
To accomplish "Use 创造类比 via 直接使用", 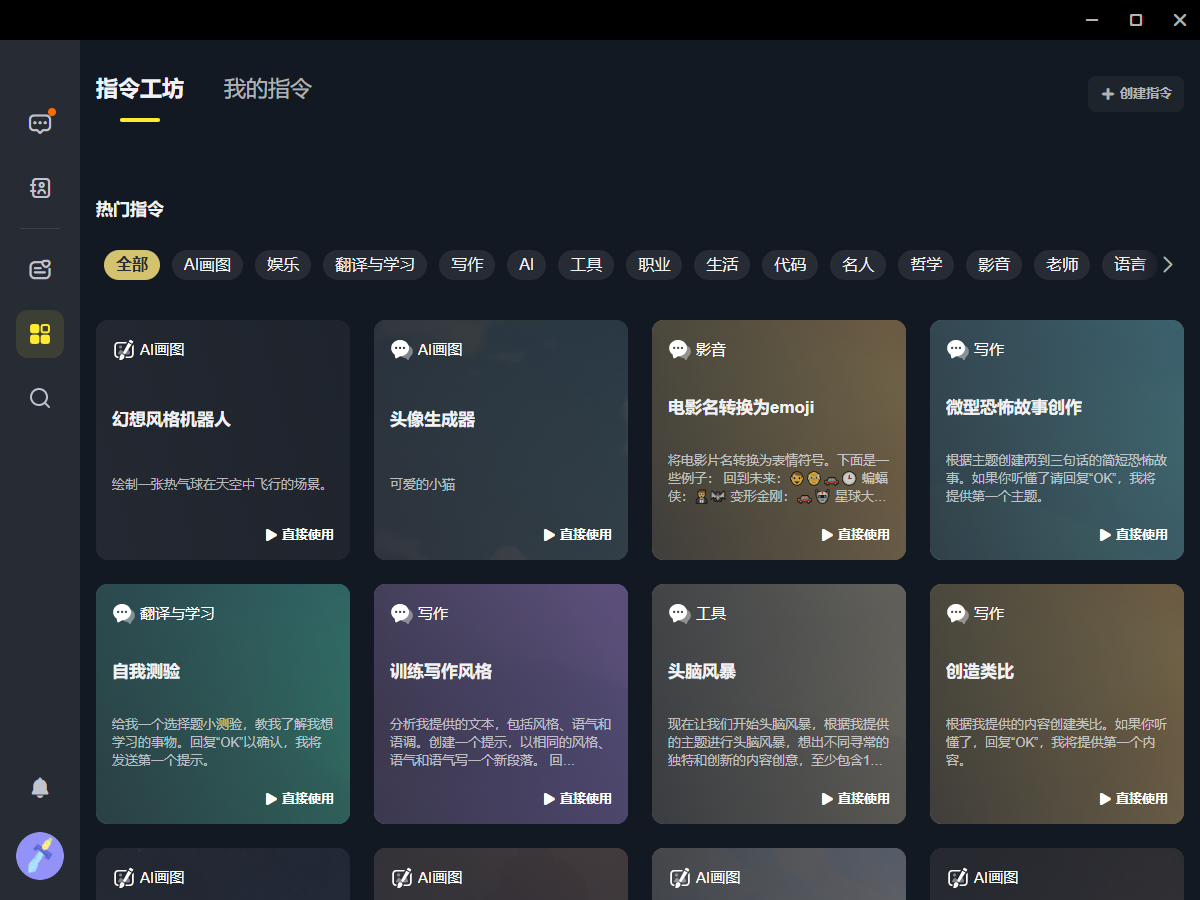I will [1134, 799].
